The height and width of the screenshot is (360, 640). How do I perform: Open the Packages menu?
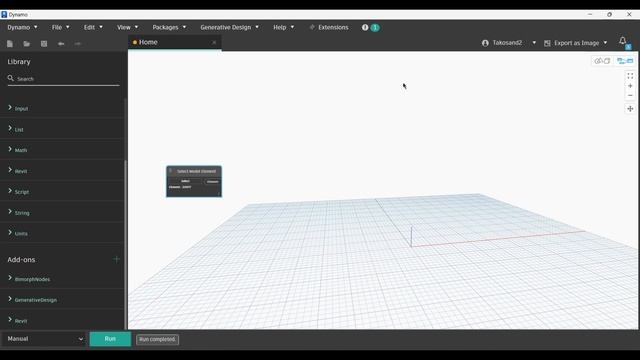click(x=169, y=27)
